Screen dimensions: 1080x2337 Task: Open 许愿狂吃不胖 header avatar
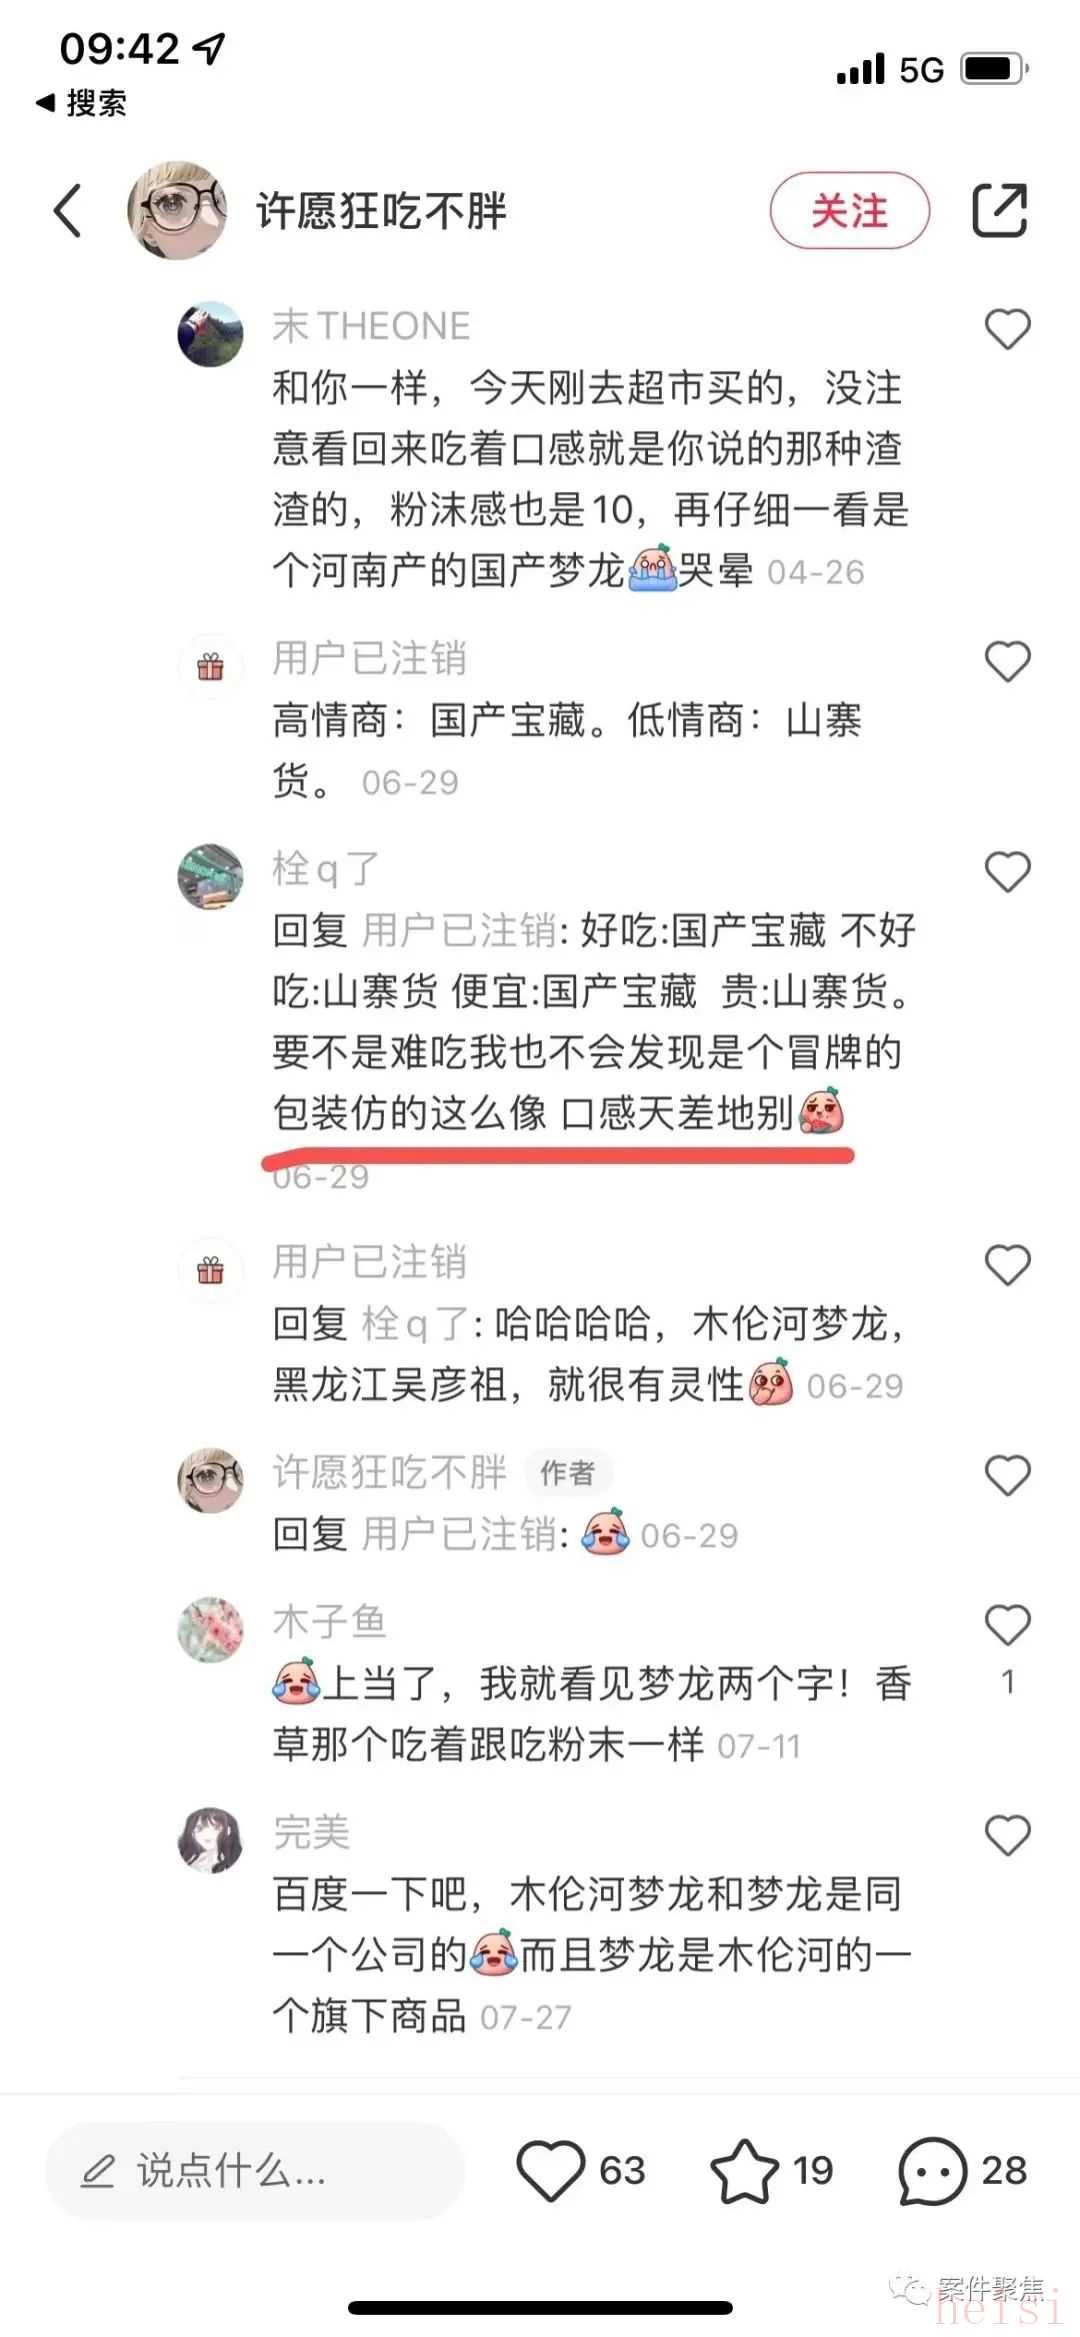click(x=177, y=210)
